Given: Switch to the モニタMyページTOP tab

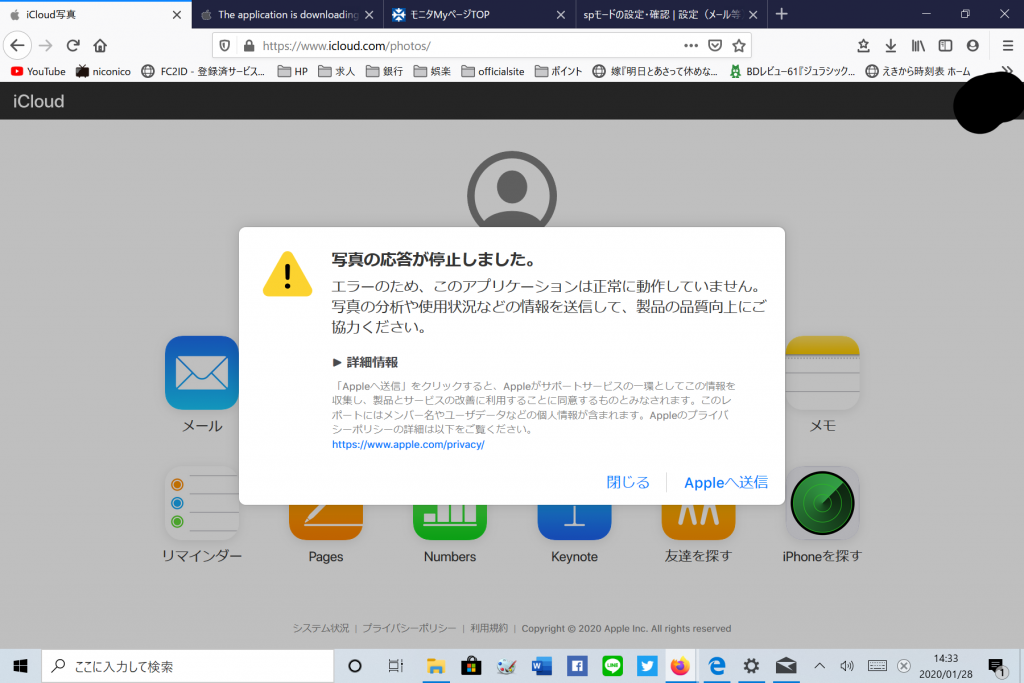Looking at the screenshot, I should 479,14.
